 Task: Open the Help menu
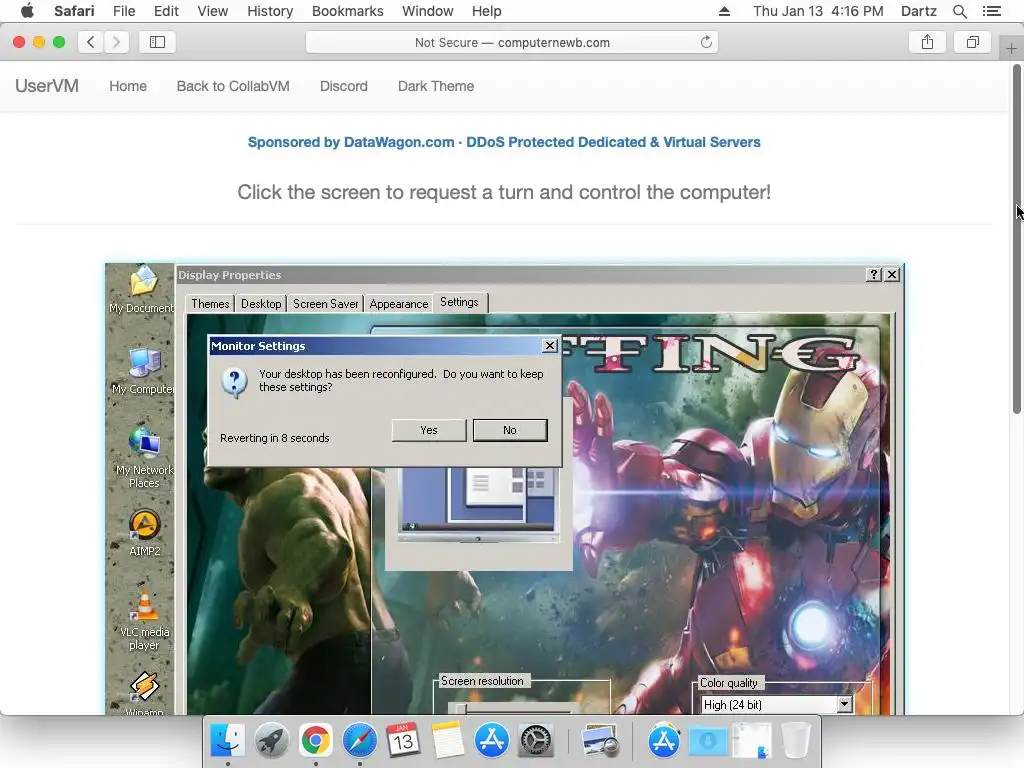[x=487, y=11]
